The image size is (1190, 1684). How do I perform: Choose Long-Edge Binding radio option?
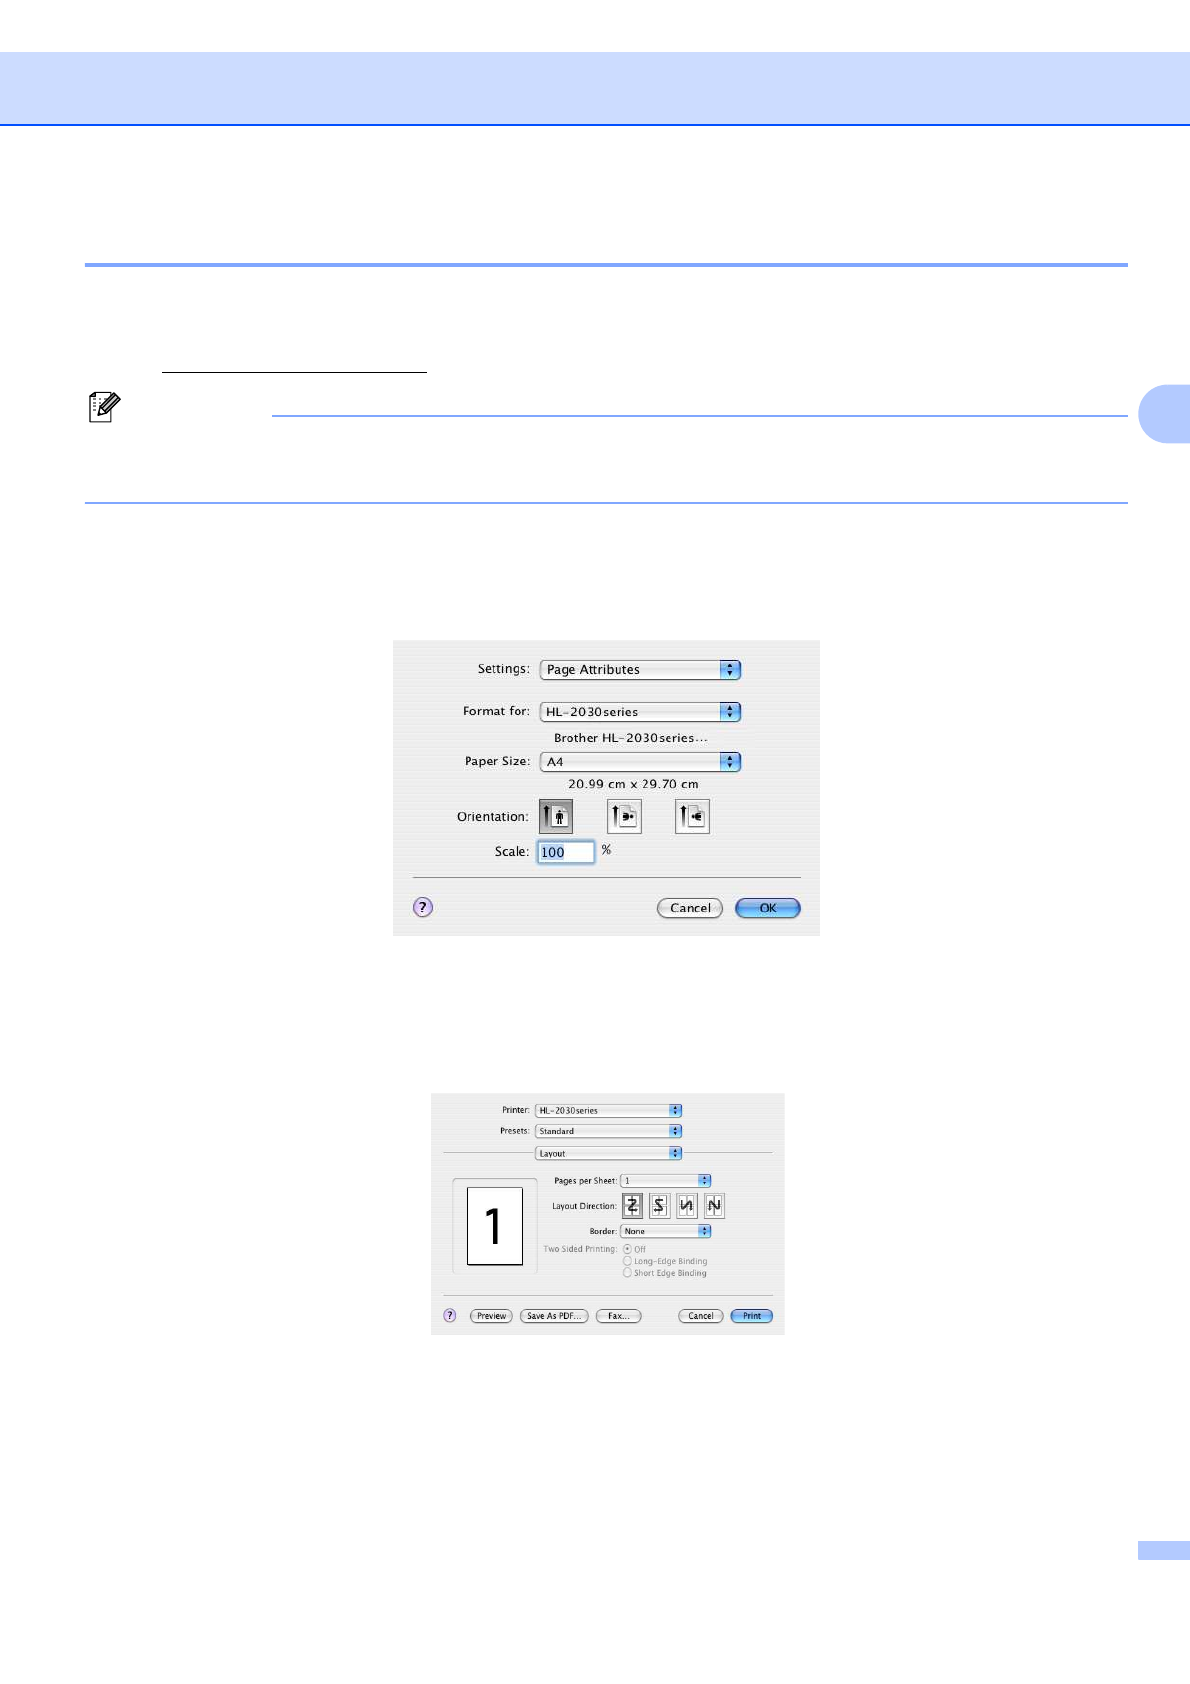pyautogui.click(x=628, y=1261)
